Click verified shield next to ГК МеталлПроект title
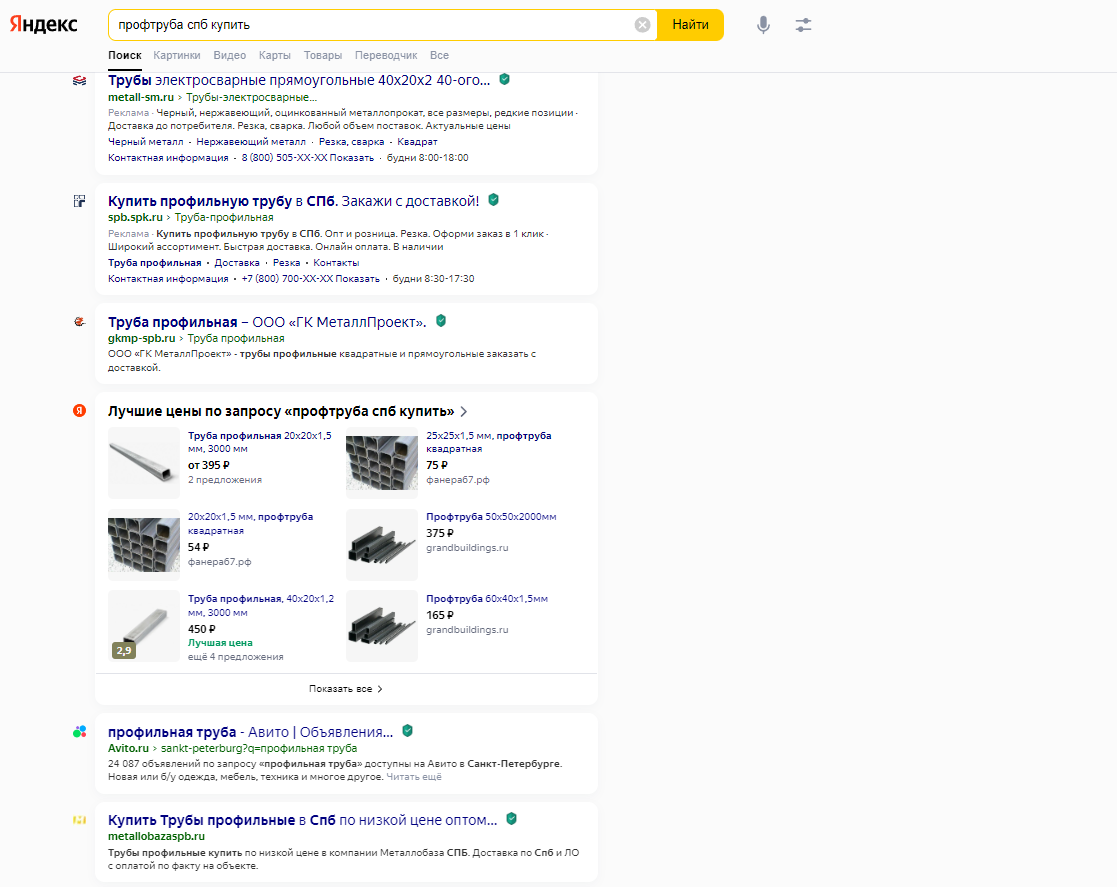 [441, 321]
